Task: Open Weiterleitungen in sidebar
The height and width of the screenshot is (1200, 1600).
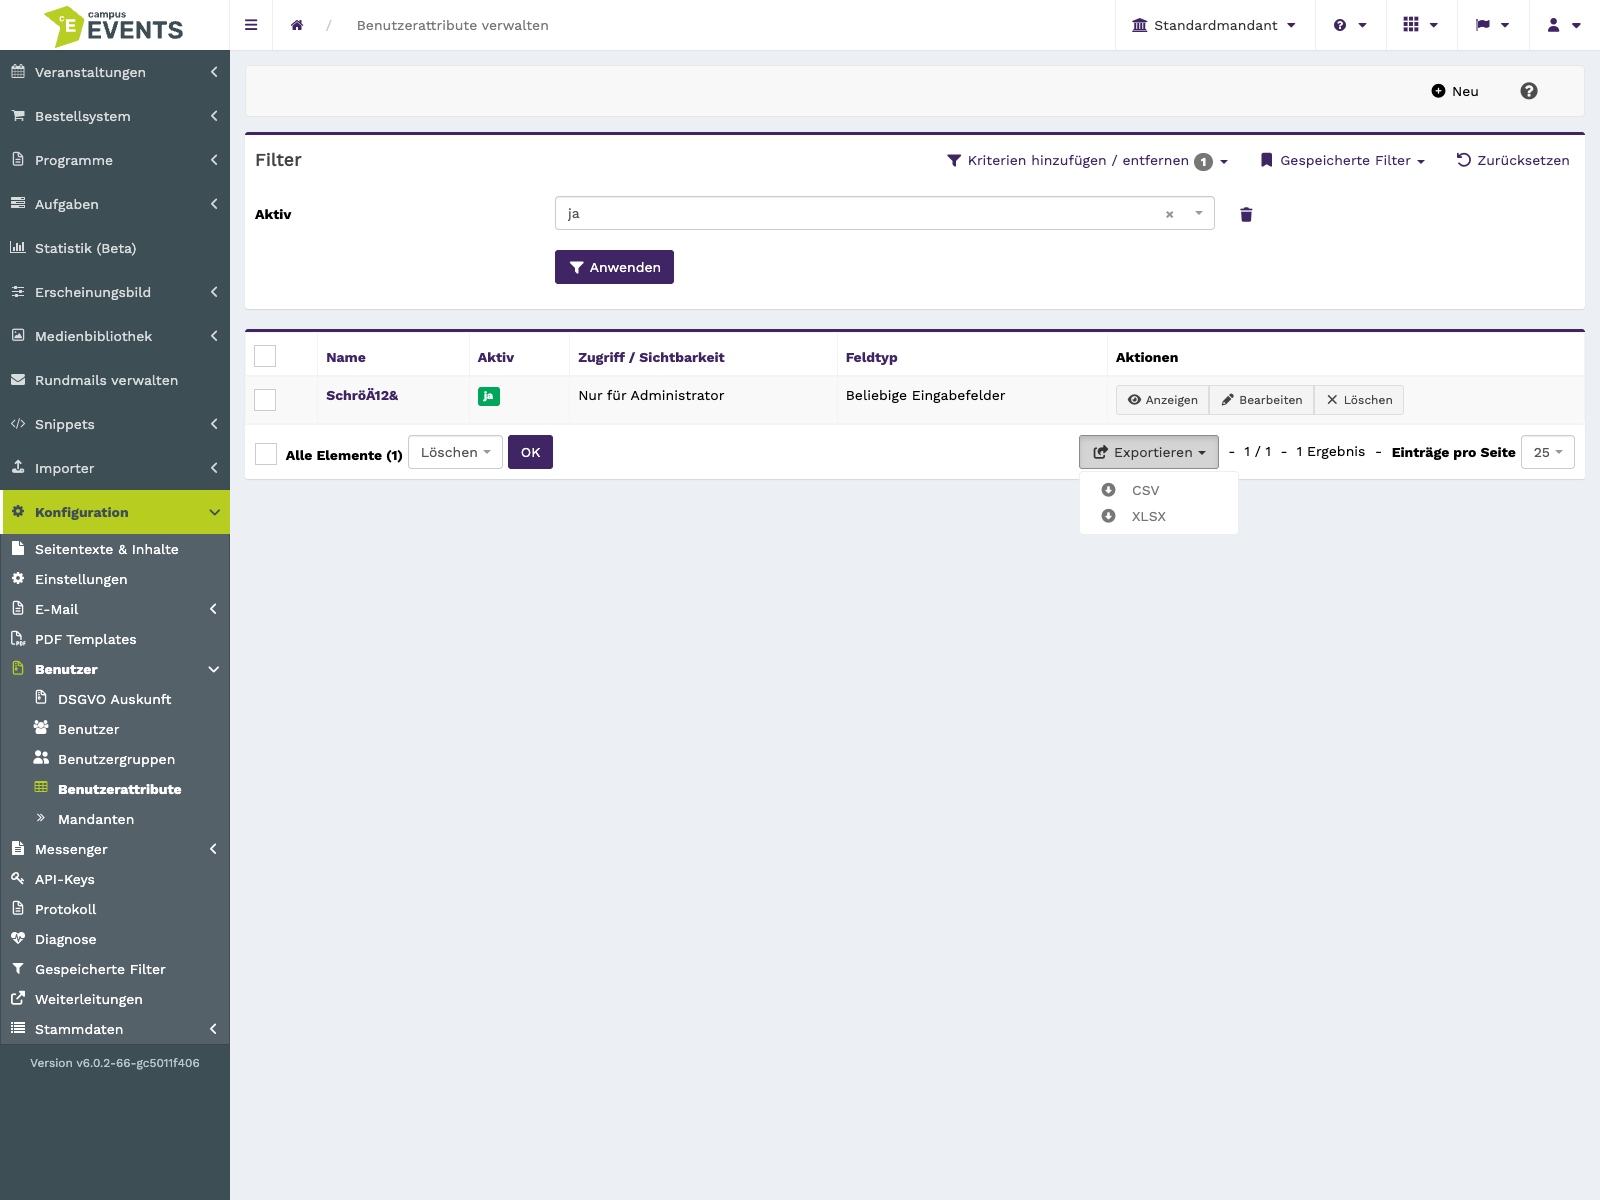Action: click(115, 999)
